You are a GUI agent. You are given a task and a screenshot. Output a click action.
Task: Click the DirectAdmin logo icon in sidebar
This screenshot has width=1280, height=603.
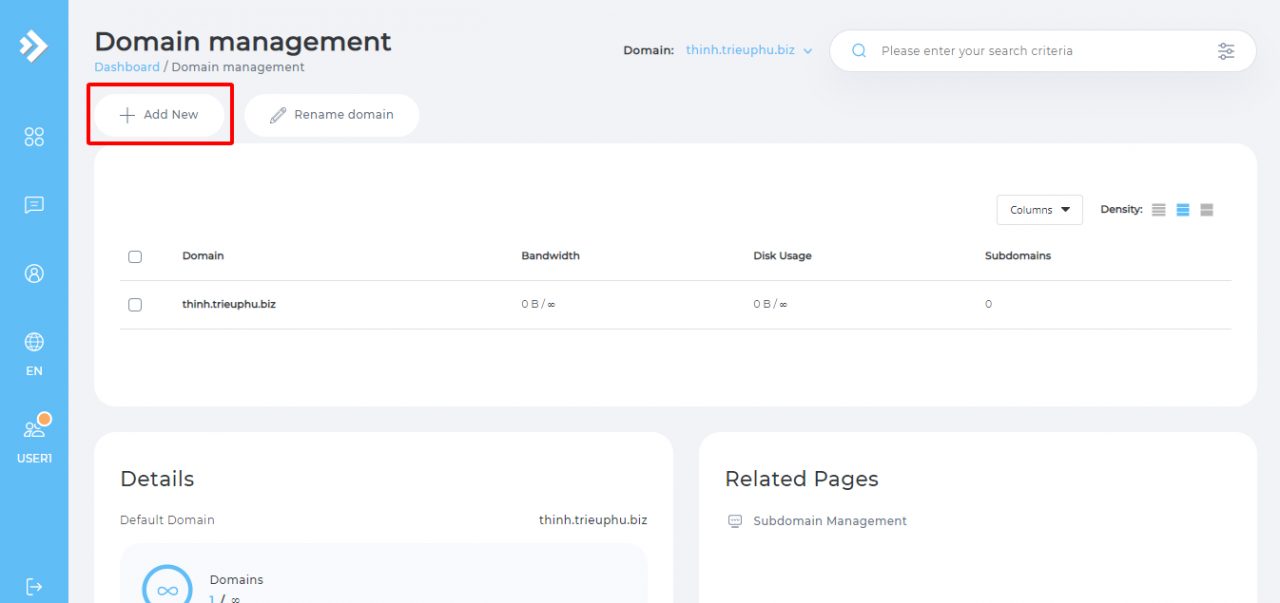tap(33, 45)
